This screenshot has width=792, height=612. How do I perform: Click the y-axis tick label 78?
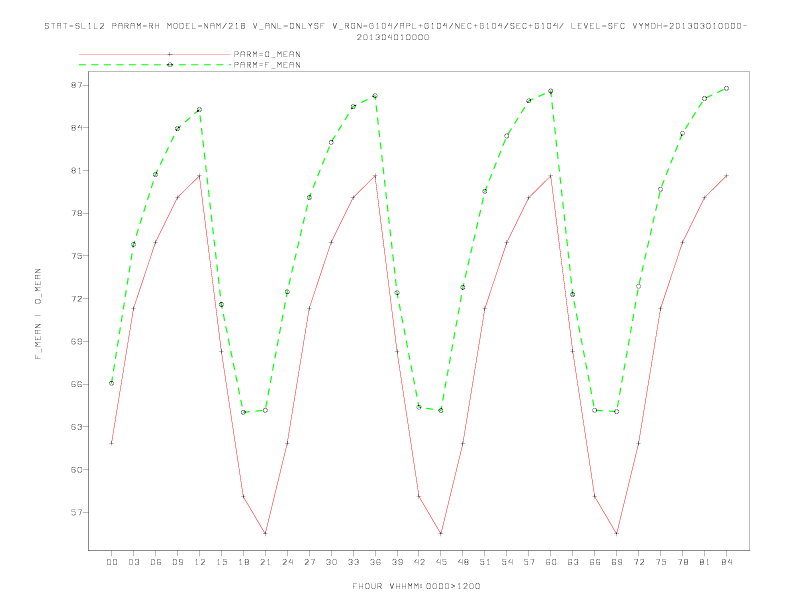click(76, 213)
